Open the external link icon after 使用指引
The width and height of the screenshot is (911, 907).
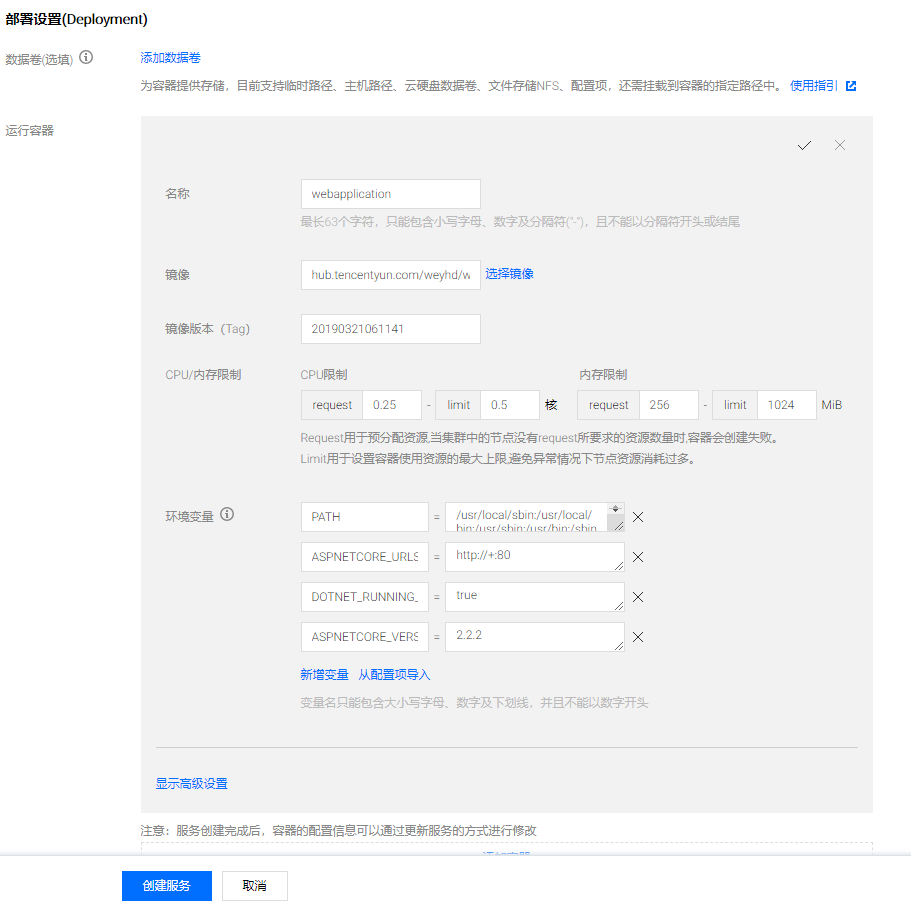point(851,86)
